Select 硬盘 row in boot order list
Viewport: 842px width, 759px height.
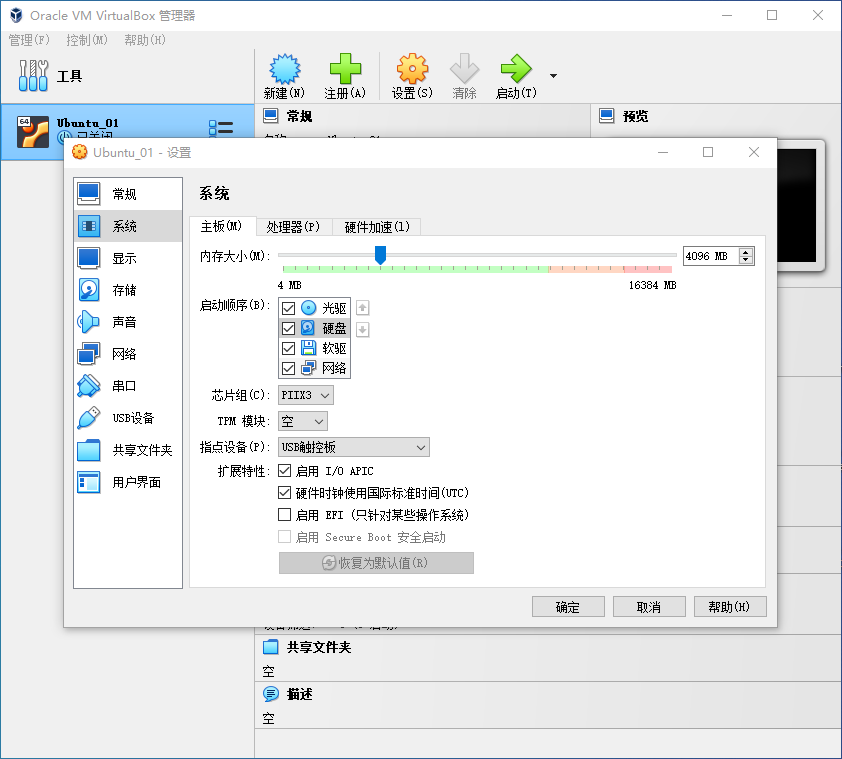[315, 328]
